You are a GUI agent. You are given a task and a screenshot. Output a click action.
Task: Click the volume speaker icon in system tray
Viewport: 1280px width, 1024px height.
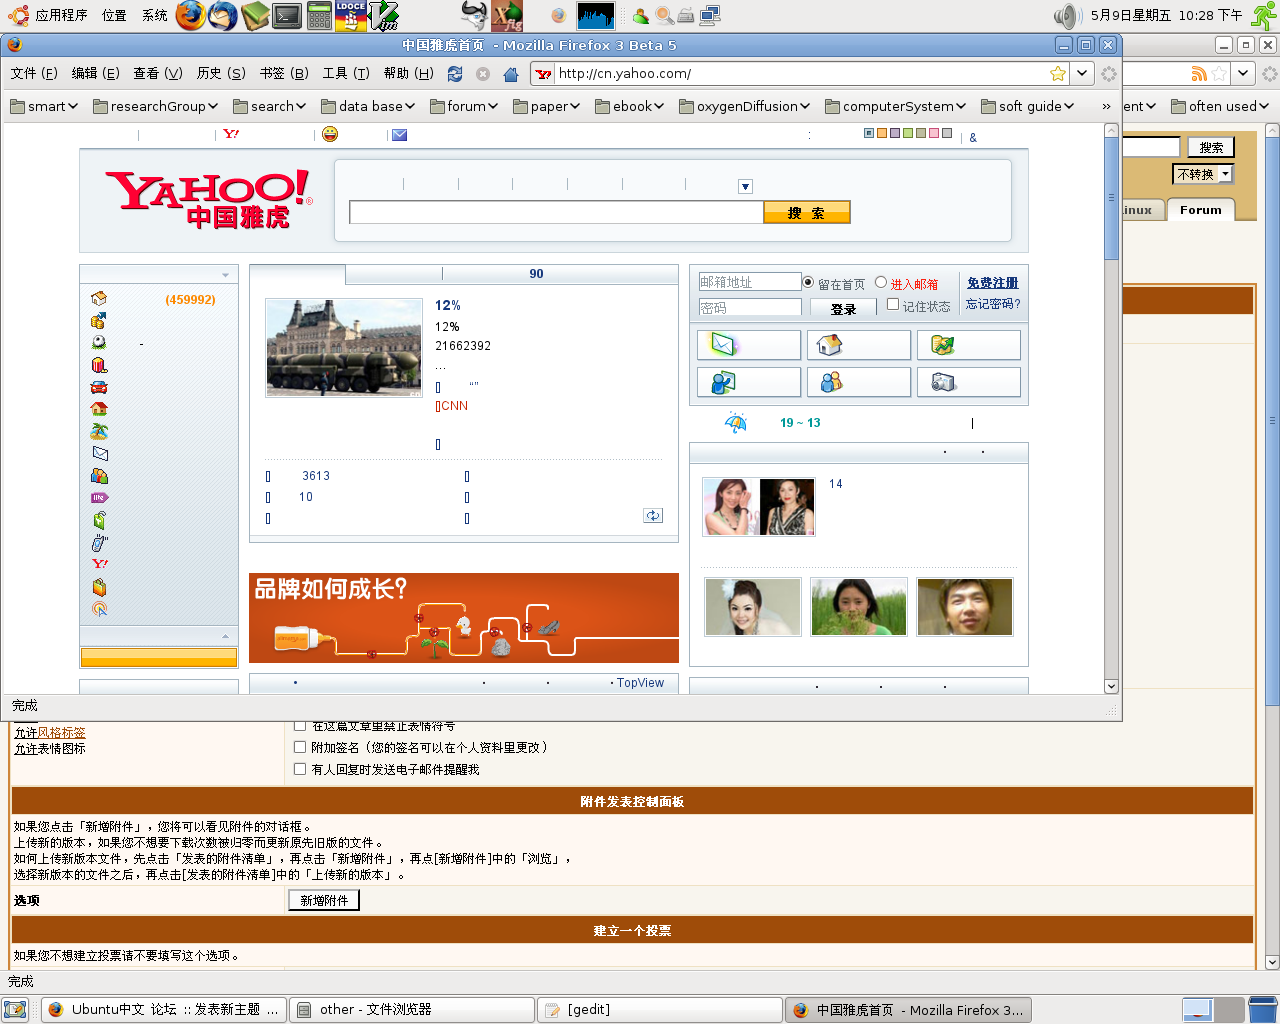pyautogui.click(x=1067, y=15)
